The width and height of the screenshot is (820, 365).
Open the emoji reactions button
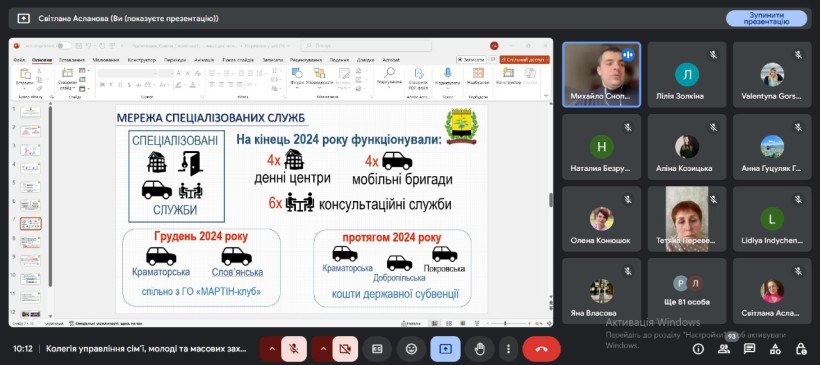pos(411,349)
